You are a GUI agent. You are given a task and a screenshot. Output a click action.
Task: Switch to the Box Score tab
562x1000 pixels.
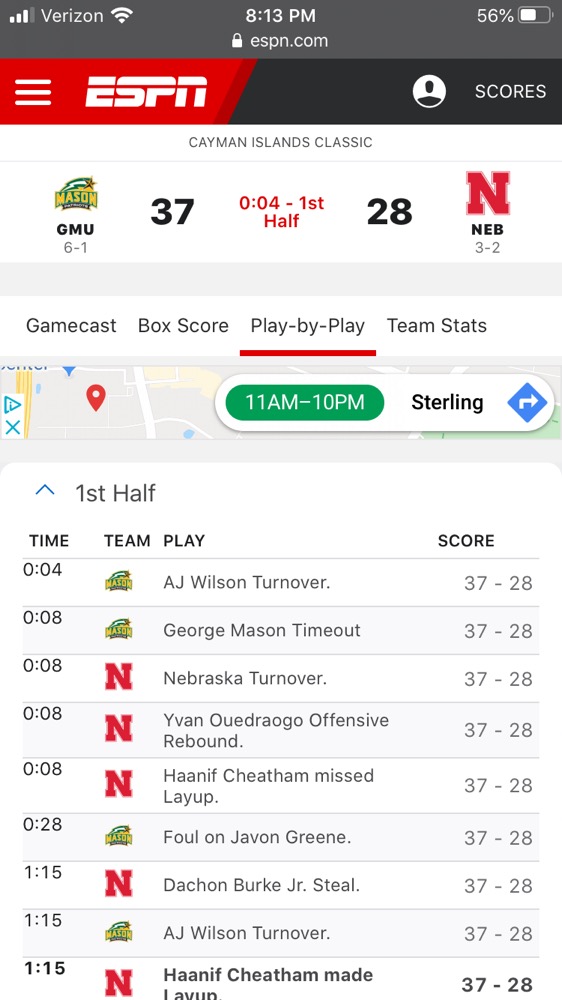click(x=183, y=326)
